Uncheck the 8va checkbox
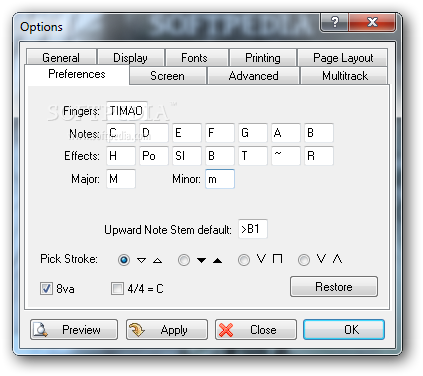The image size is (423, 376). point(46,288)
